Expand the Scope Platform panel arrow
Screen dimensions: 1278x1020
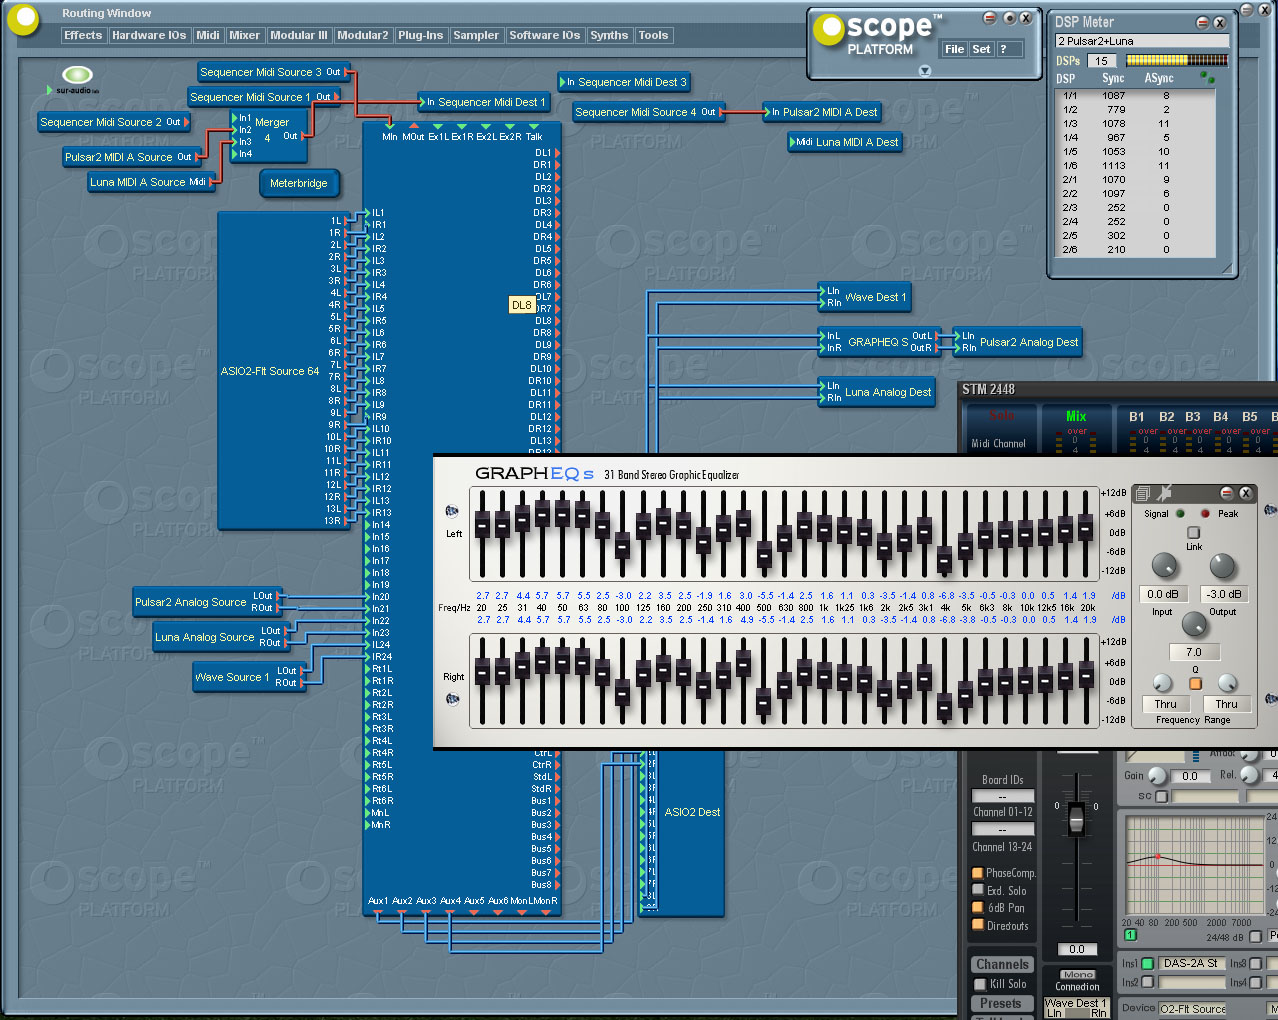pos(924,70)
